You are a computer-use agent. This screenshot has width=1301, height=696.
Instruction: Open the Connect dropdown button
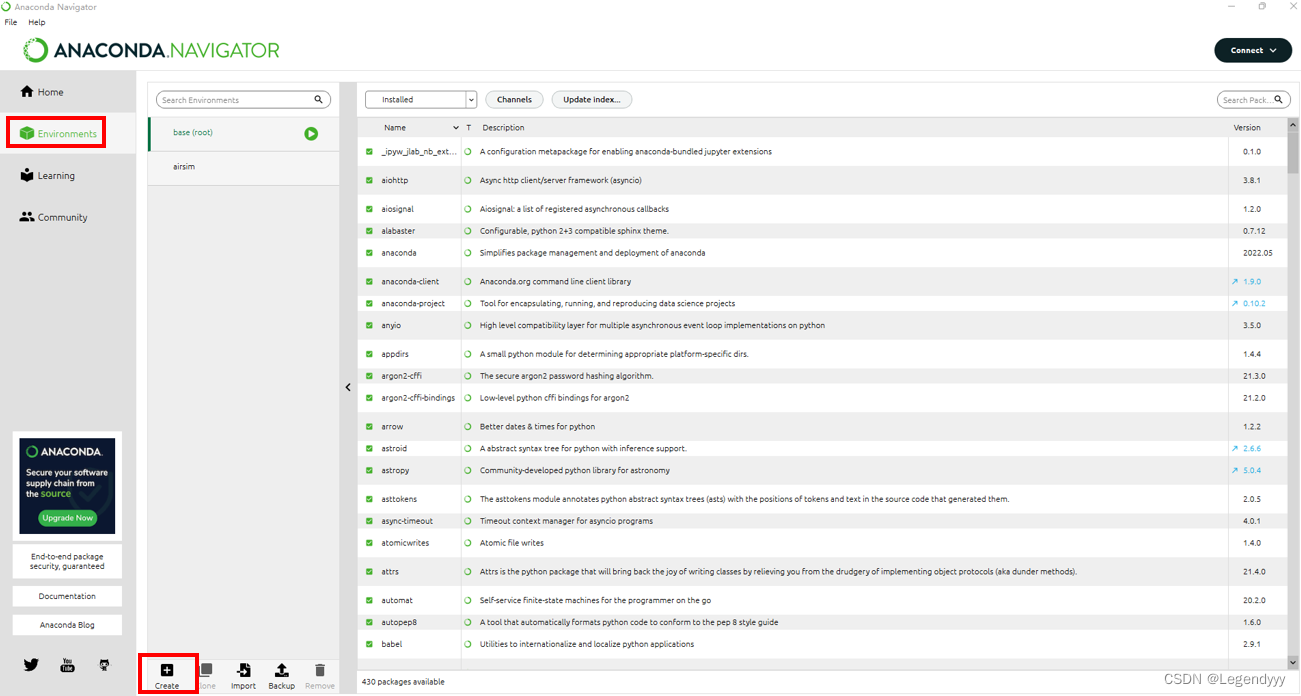click(1253, 50)
